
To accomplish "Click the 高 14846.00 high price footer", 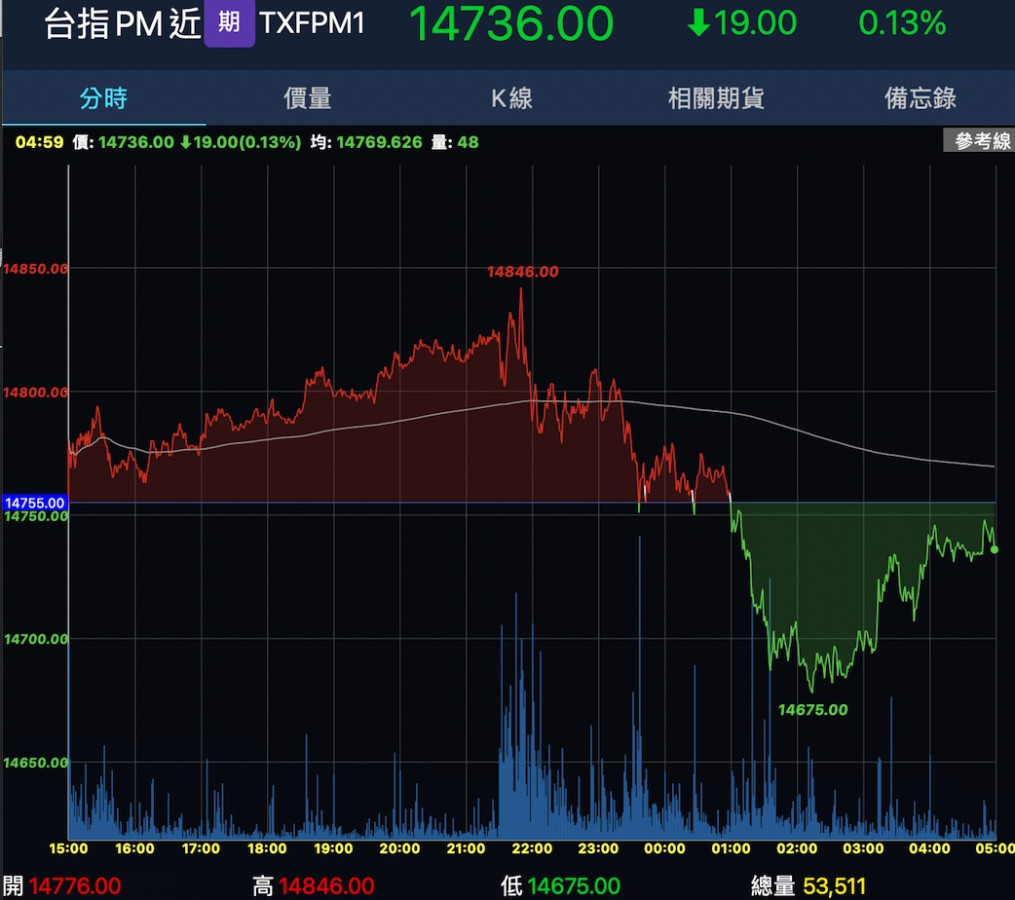I will coord(313,886).
